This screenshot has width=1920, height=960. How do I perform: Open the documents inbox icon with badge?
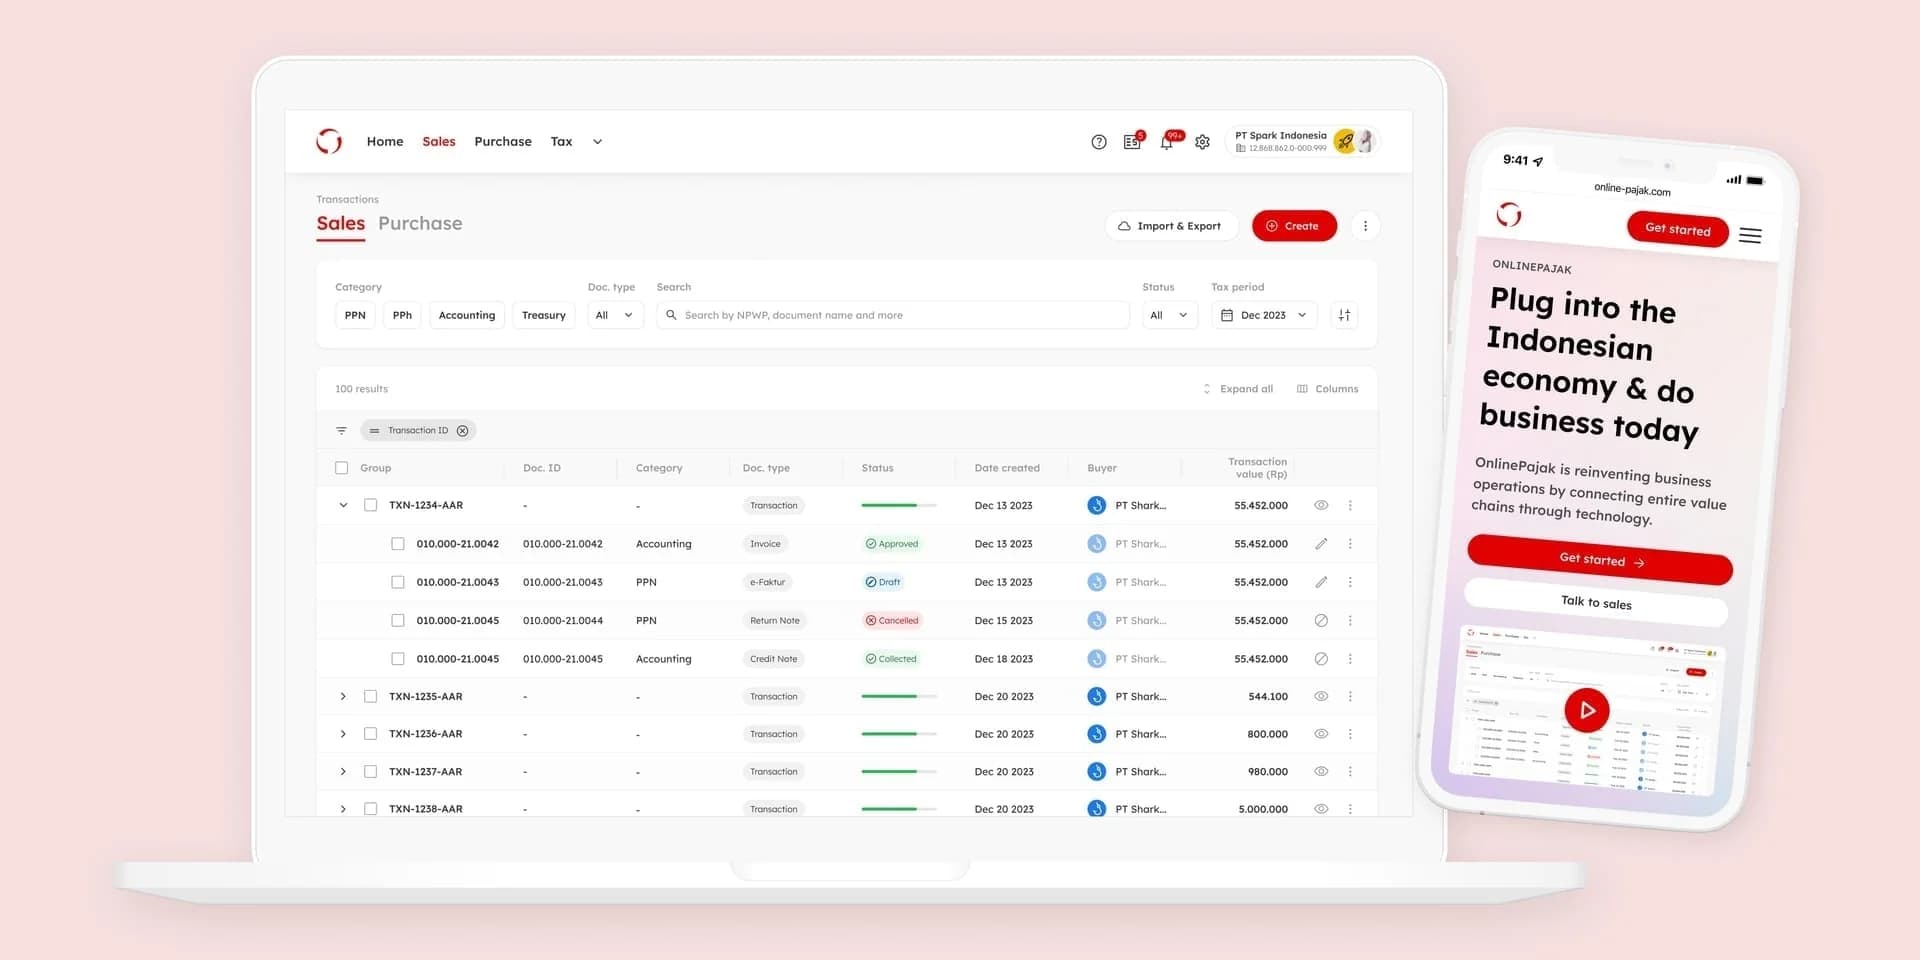tap(1132, 142)
